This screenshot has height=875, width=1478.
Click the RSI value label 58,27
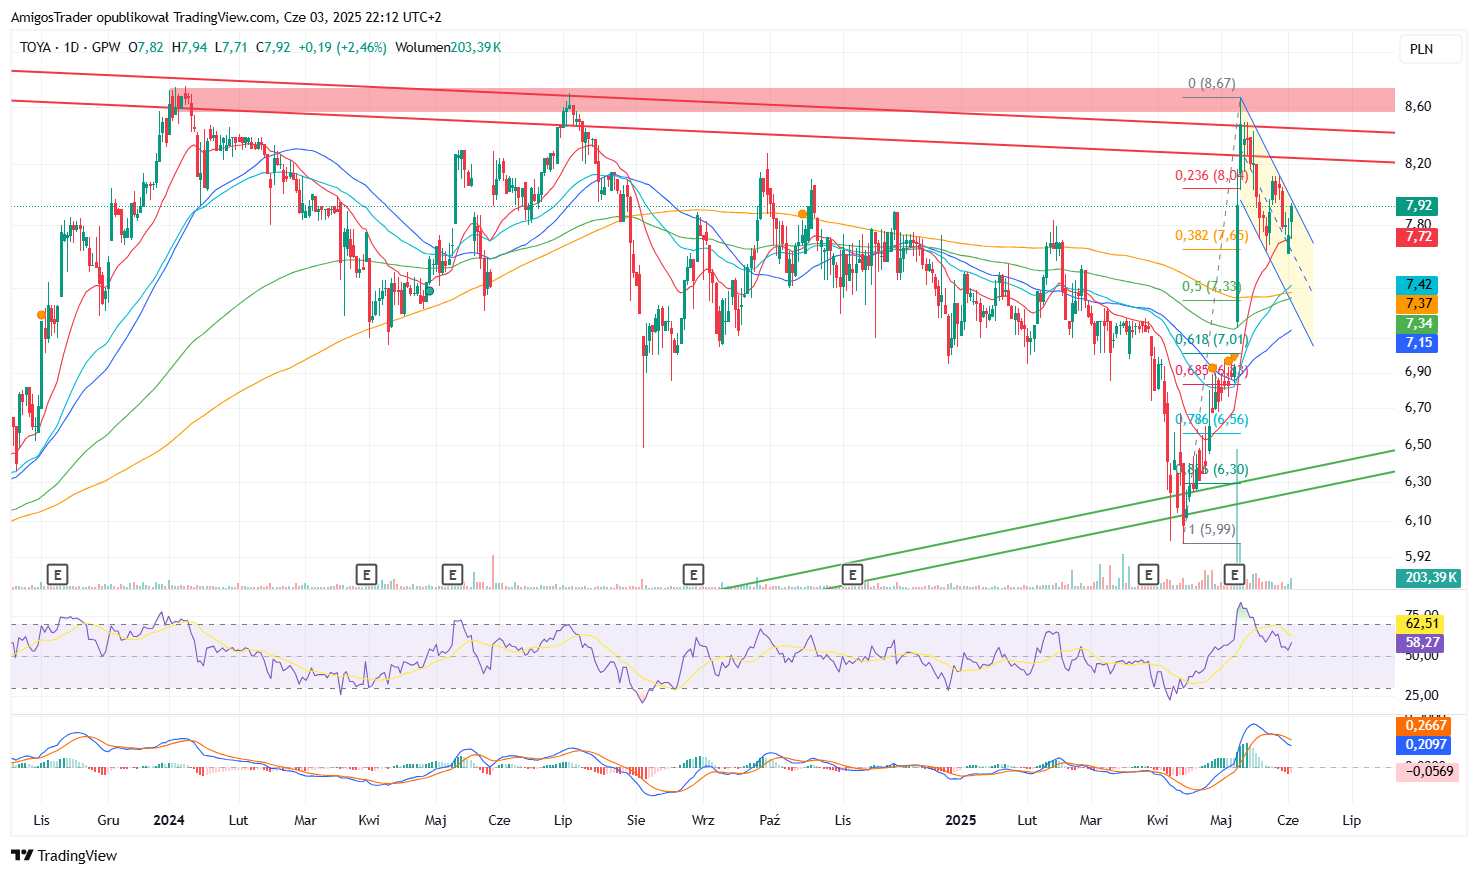click(x=1422, y=643)
